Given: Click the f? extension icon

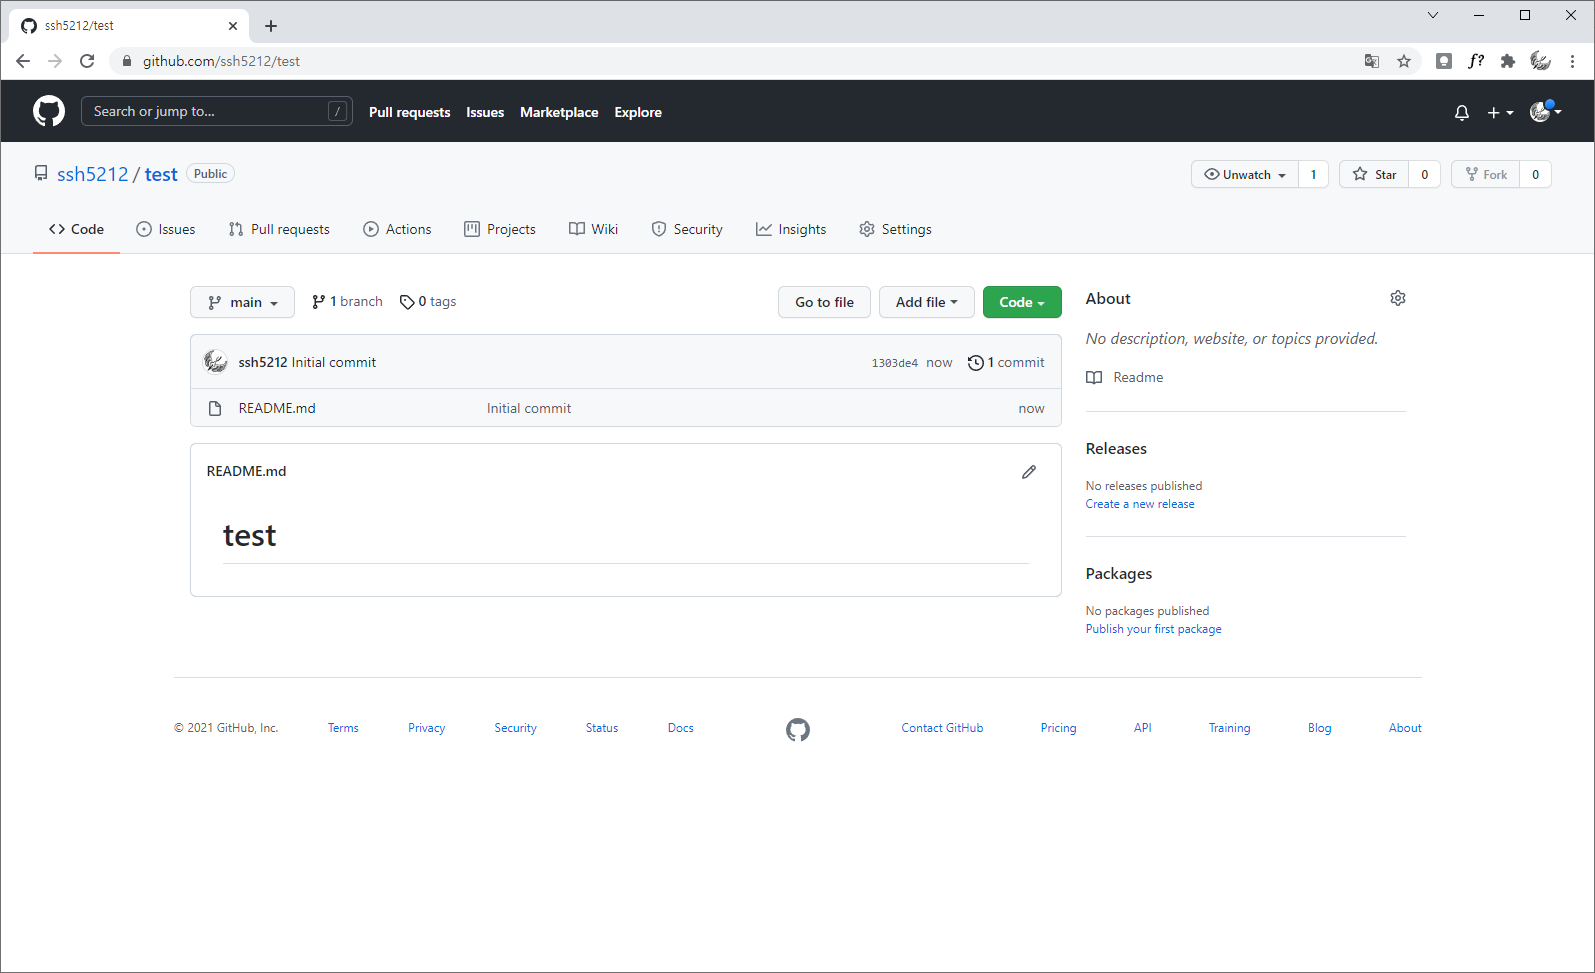Looking at the screenshot, I should pyautogui.click(x=1476, y=61).
